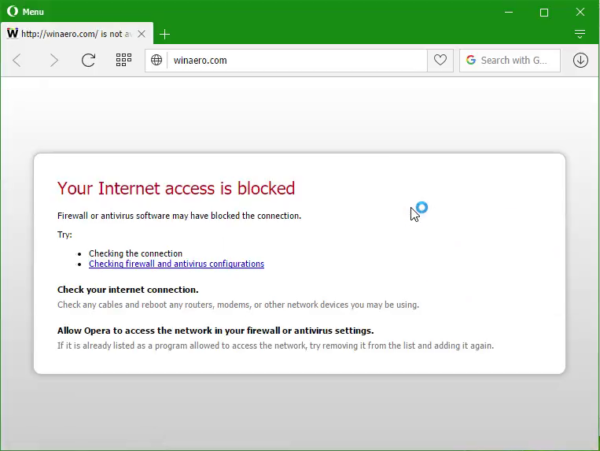Click into the winaero.com address bar
The width and height of the screenshot is (600, 451).
point(297,60)
